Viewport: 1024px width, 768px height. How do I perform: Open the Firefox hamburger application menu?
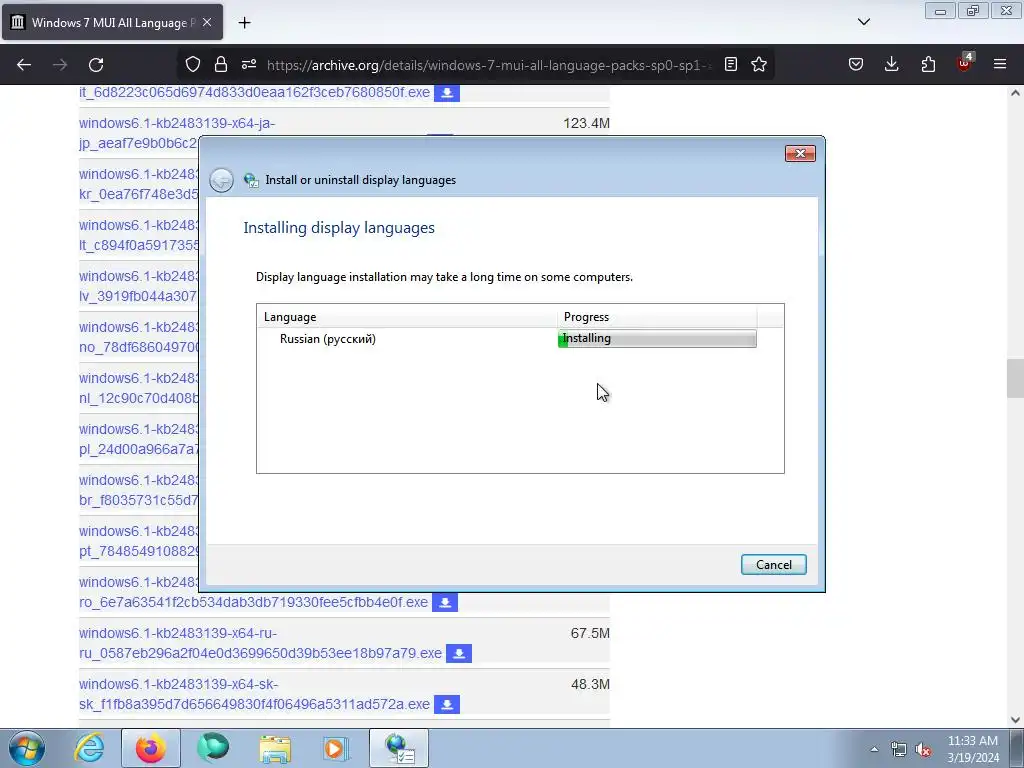(x=1000, y=64)
